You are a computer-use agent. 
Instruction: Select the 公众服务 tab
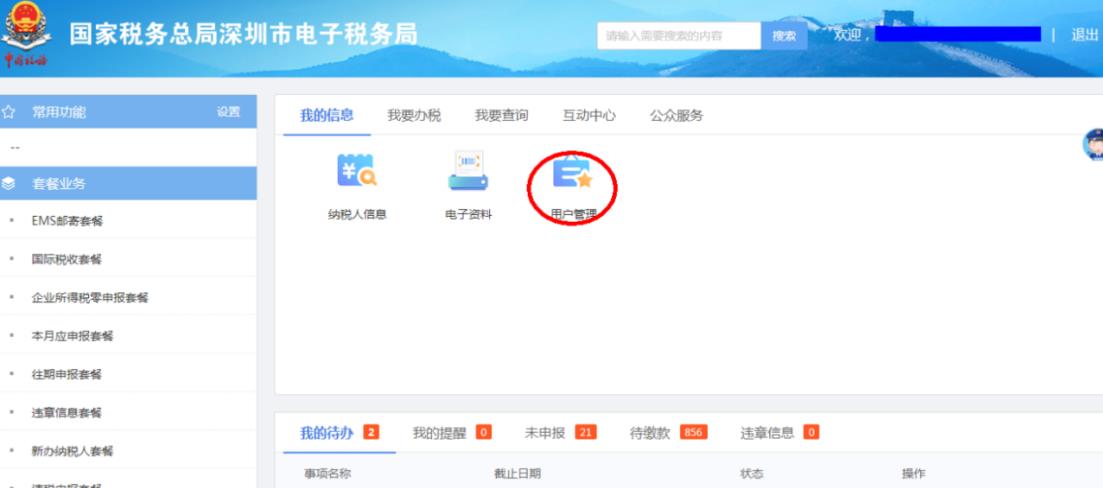[x=676, y=115]
